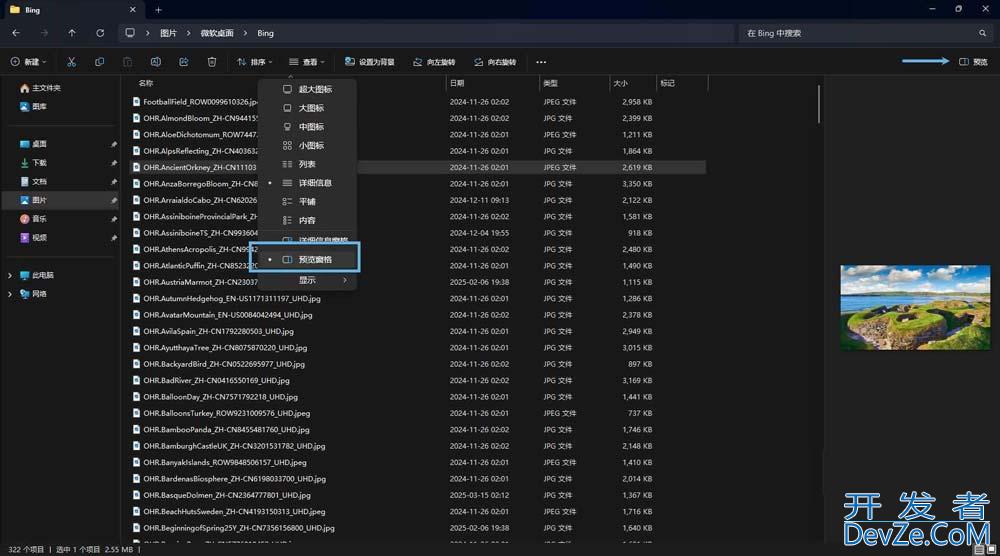Choose 小图标 small icons view

click(x=307, y=145)
